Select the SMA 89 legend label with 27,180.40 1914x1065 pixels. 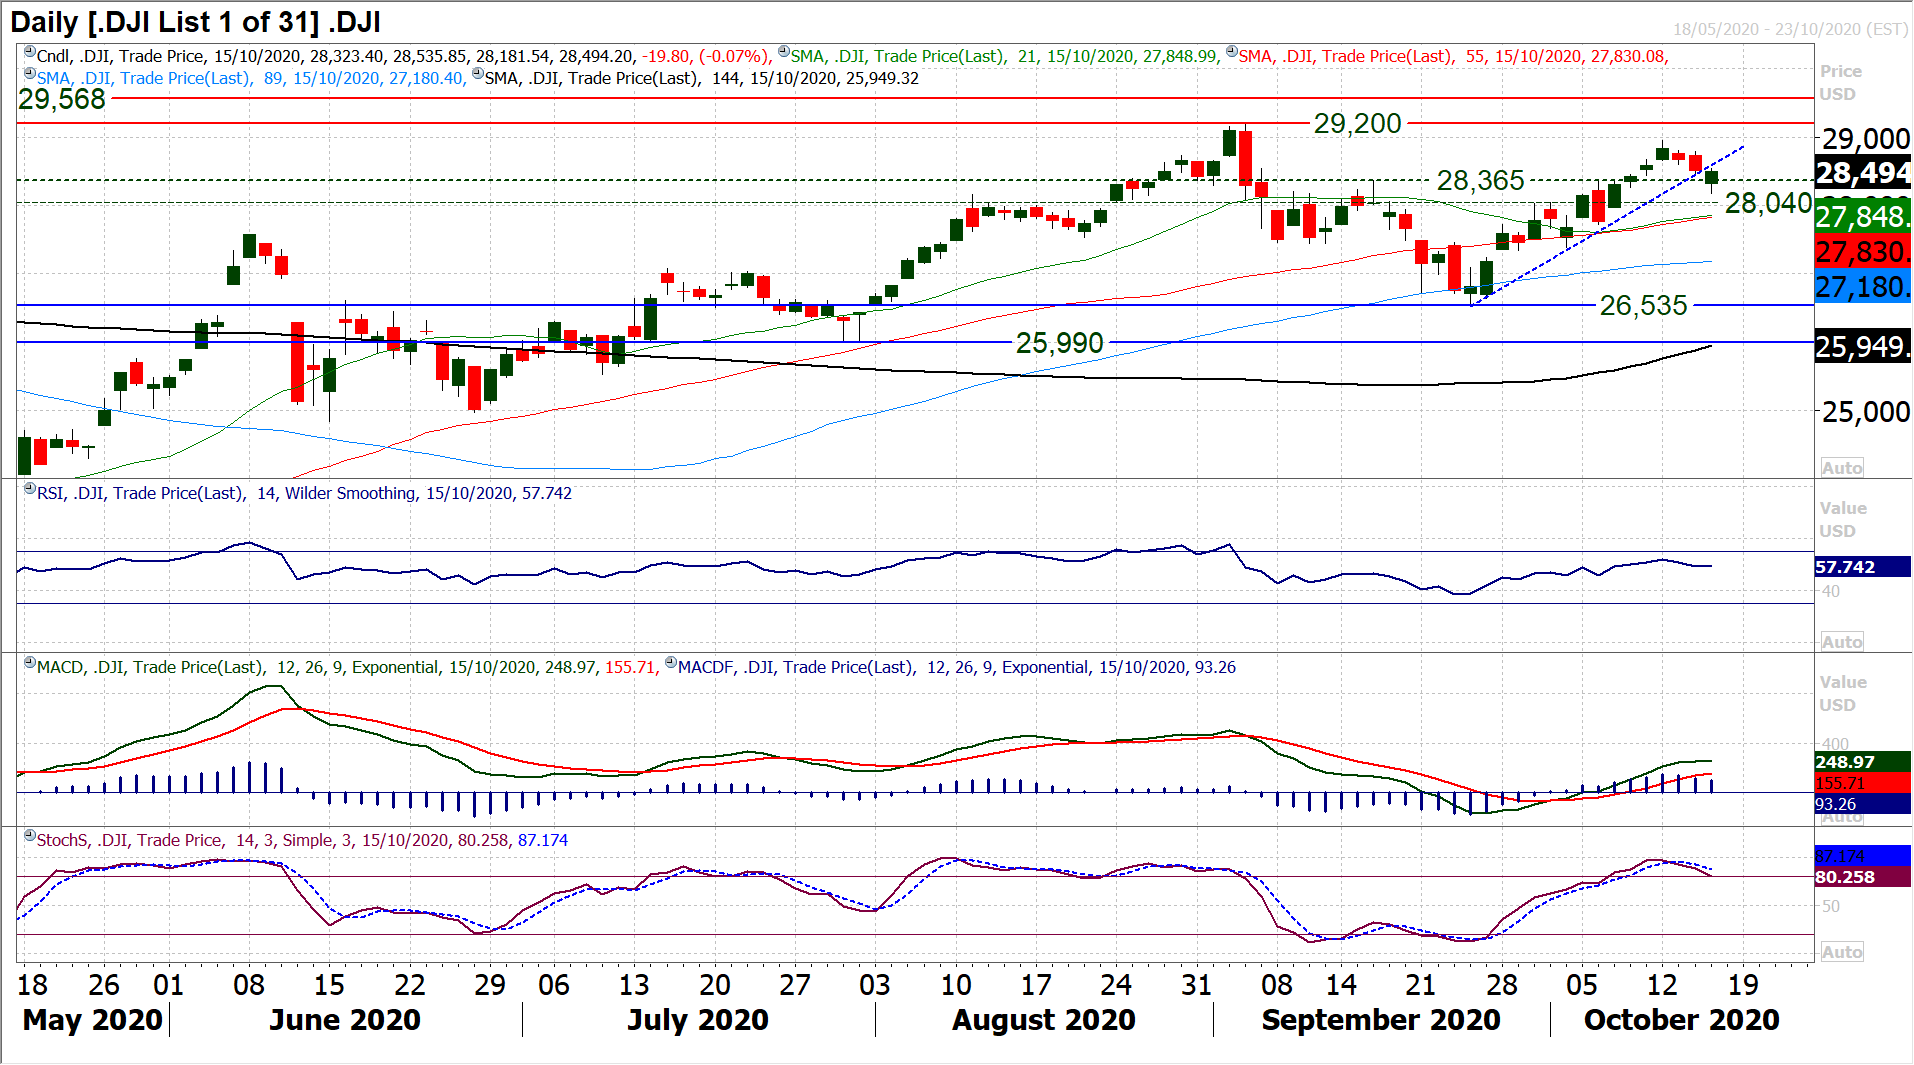tap(251, 78)
